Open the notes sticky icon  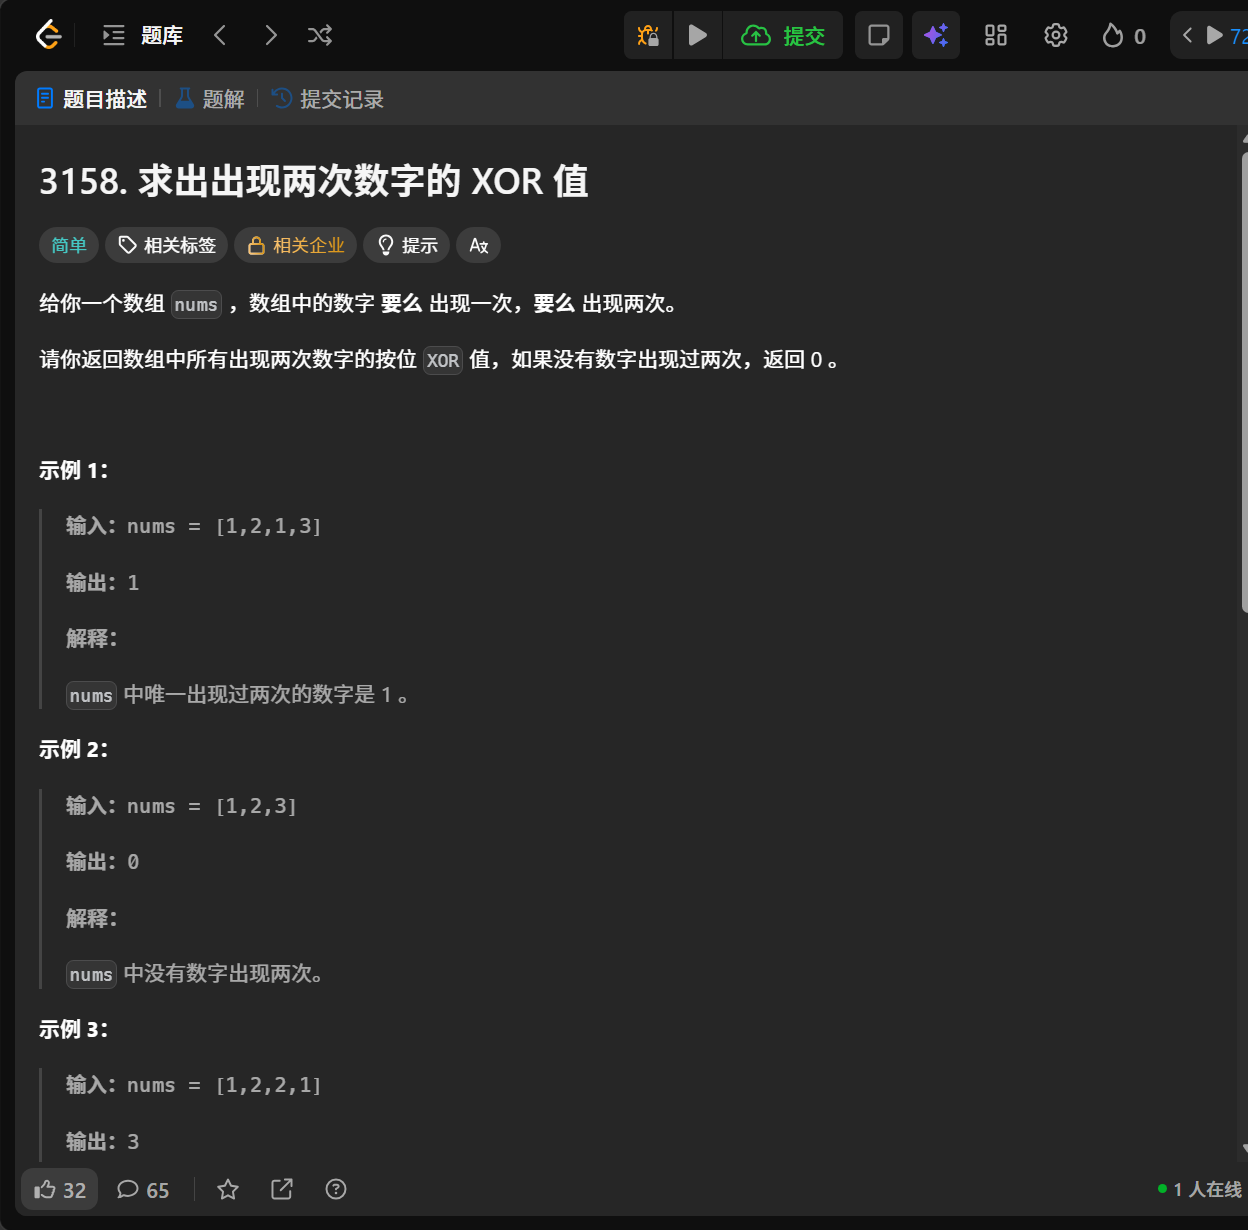(879, 36)
